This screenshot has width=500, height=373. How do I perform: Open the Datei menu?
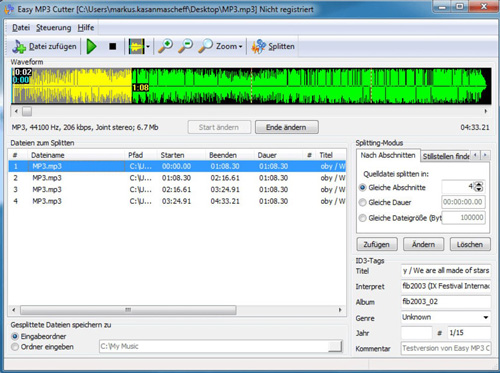pyautogui.click(x=21, y=28)
